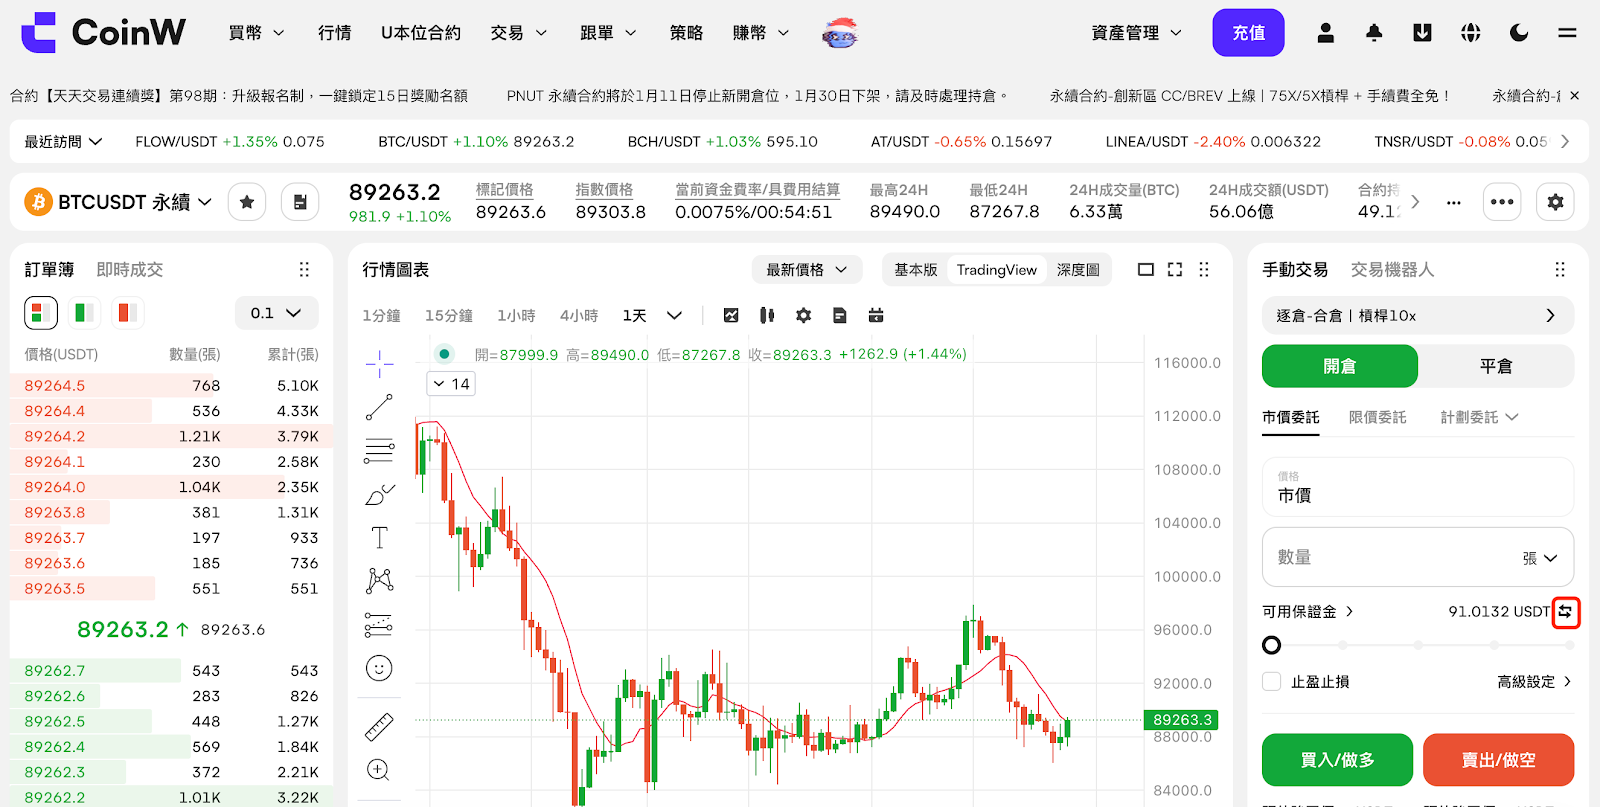Click the 充值 deposit button
The height and width of the screenshot is (807, 1600).
(x=1248, y=33)
